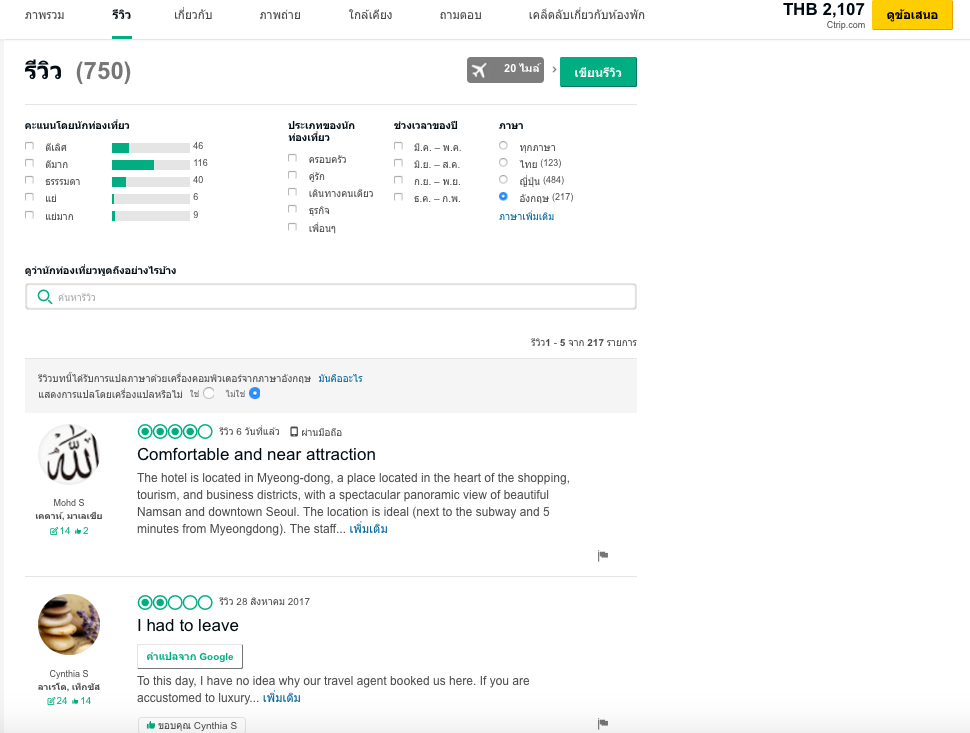The image size is (970, 733).
Task: Open the 'ถามตอบ' tab
Action: 460,16
